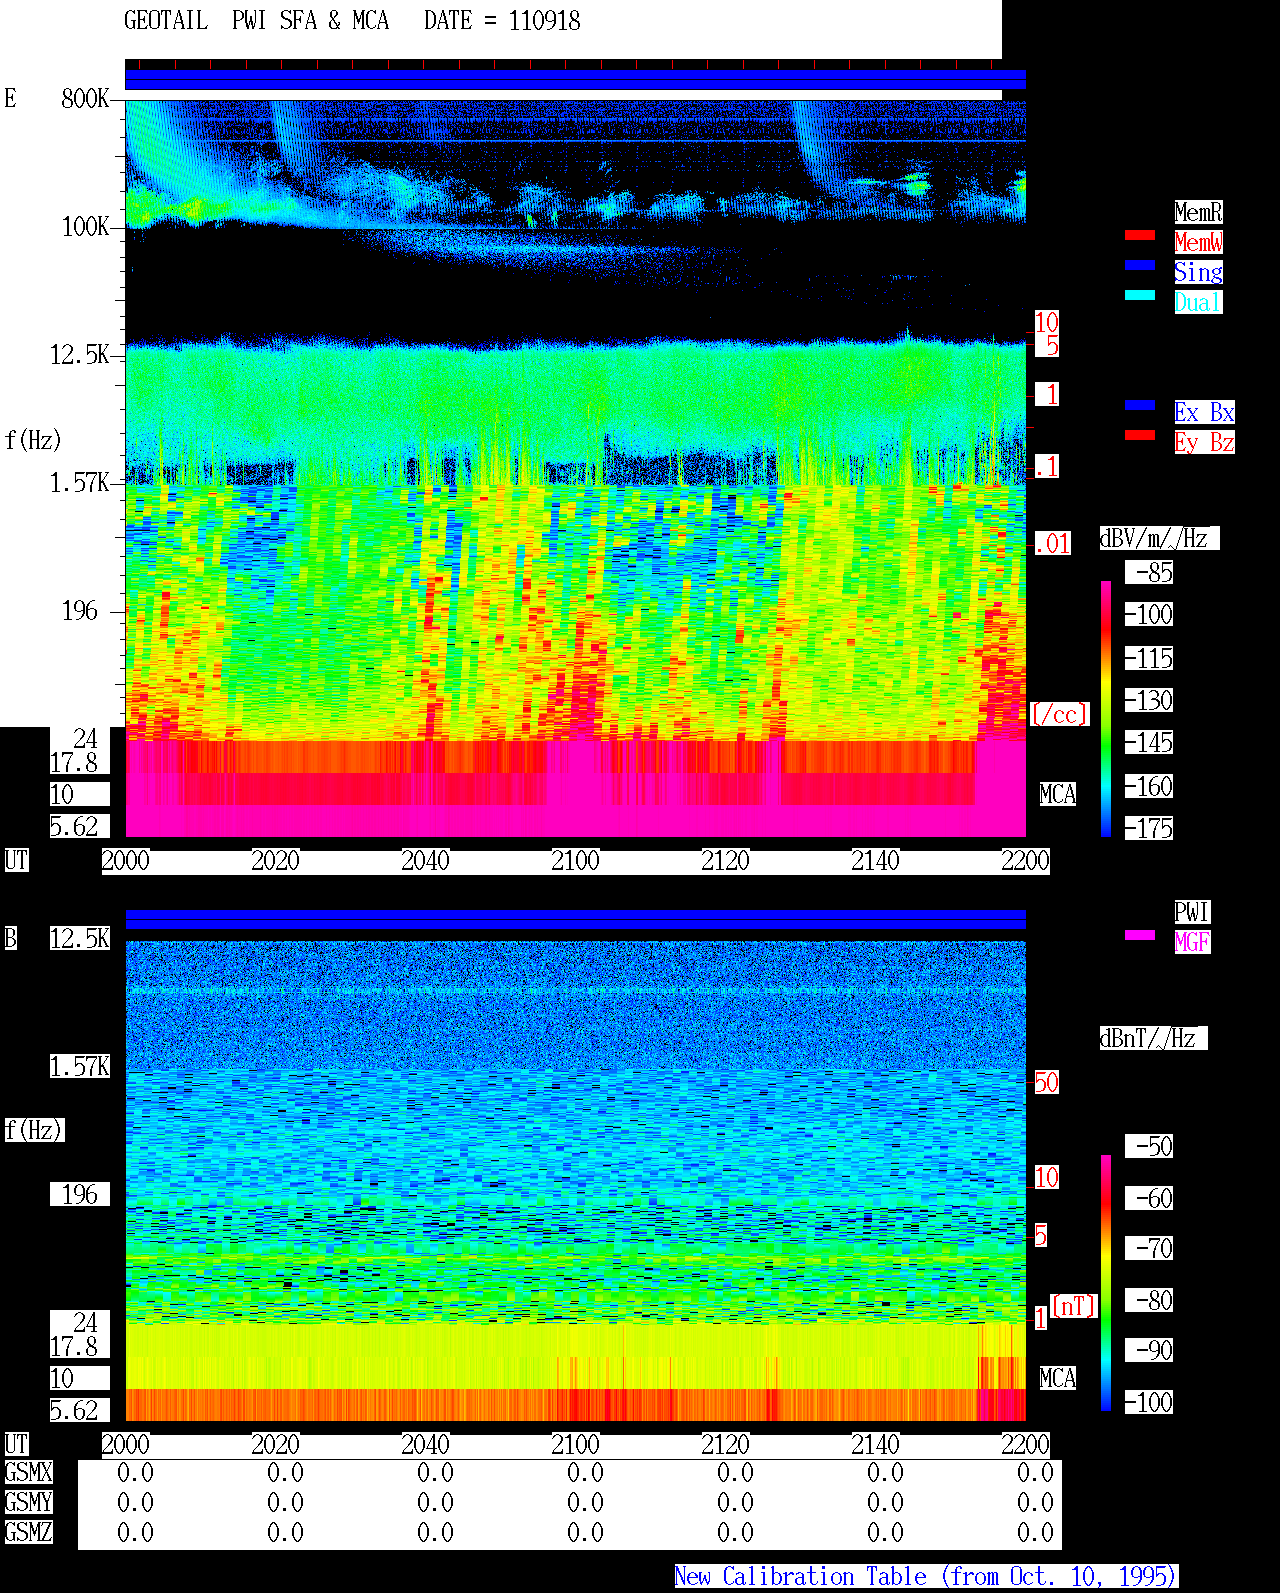Image resolution: width=1280 pixels, height=1593 pixels.
Task: Select the MemR legend label
Action: pyautogui.click(x=1198, y=212)
